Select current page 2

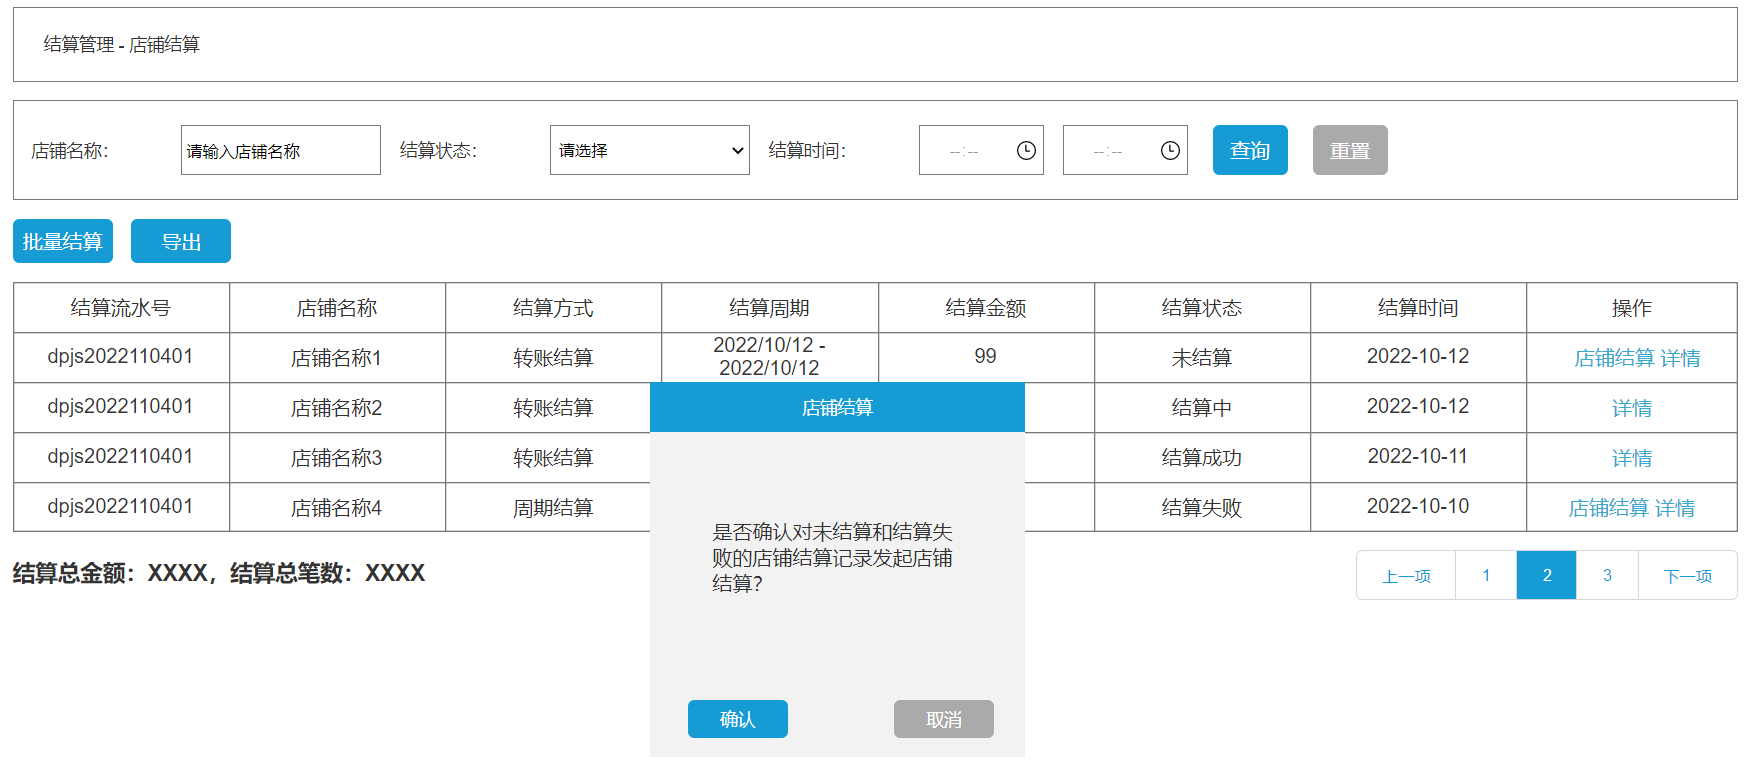[1547, 575]
